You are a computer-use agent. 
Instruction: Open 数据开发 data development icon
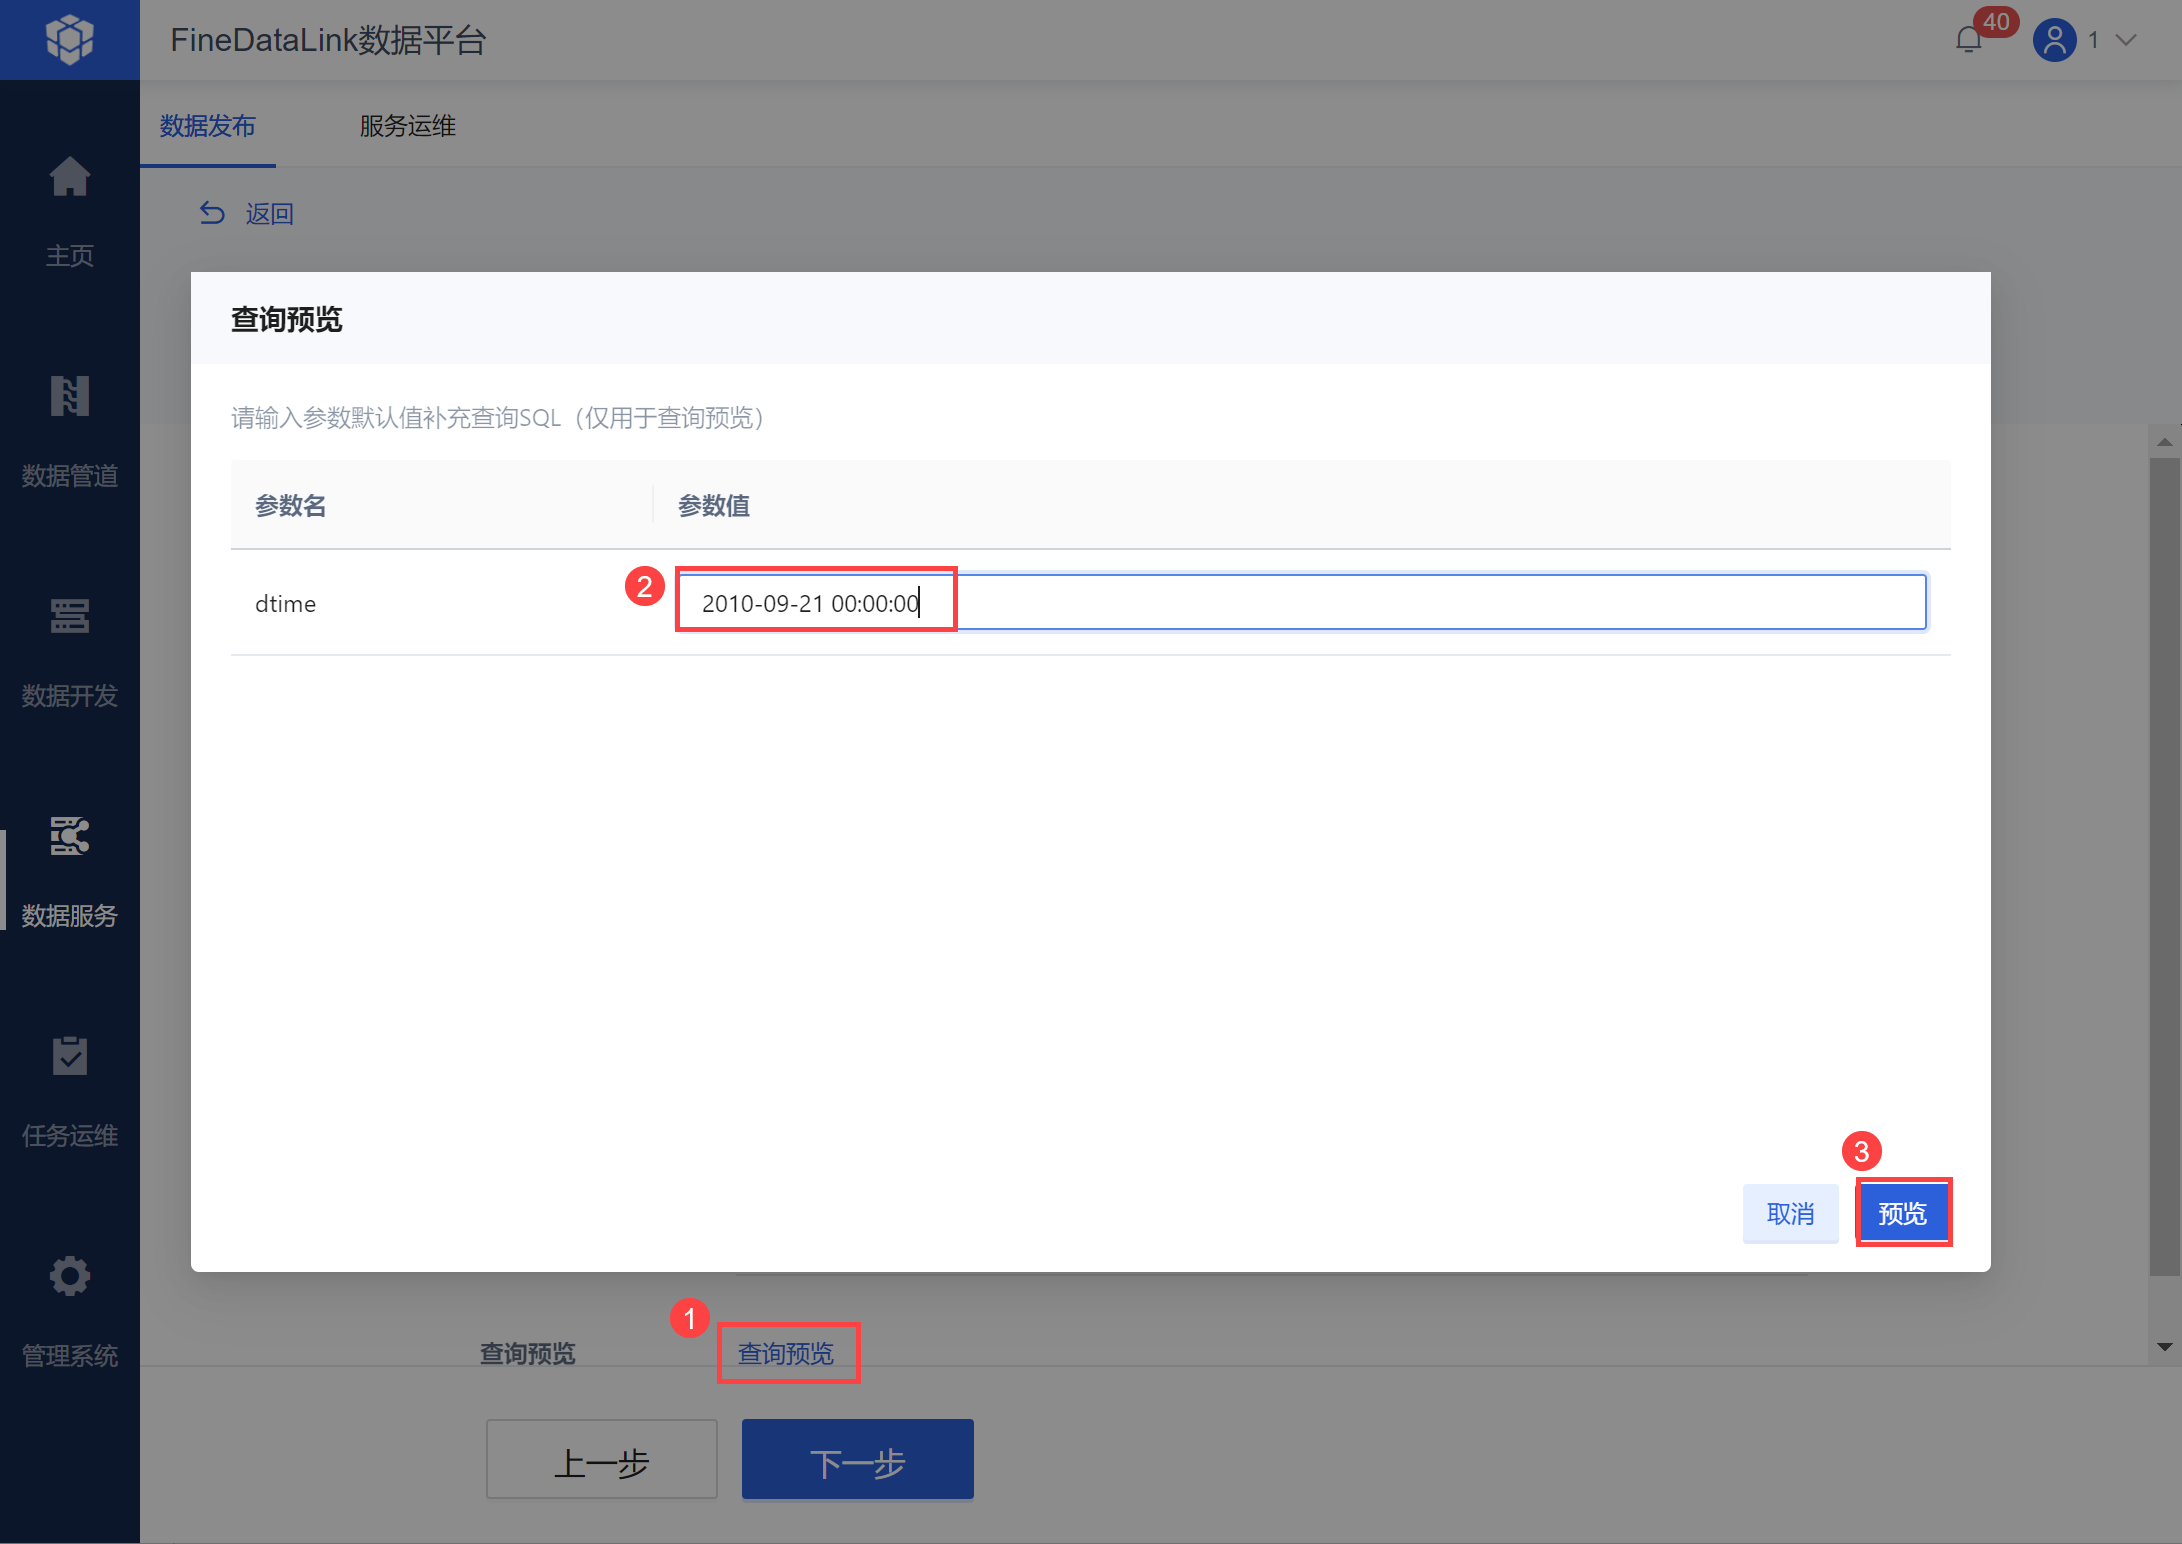click(69, 617)
